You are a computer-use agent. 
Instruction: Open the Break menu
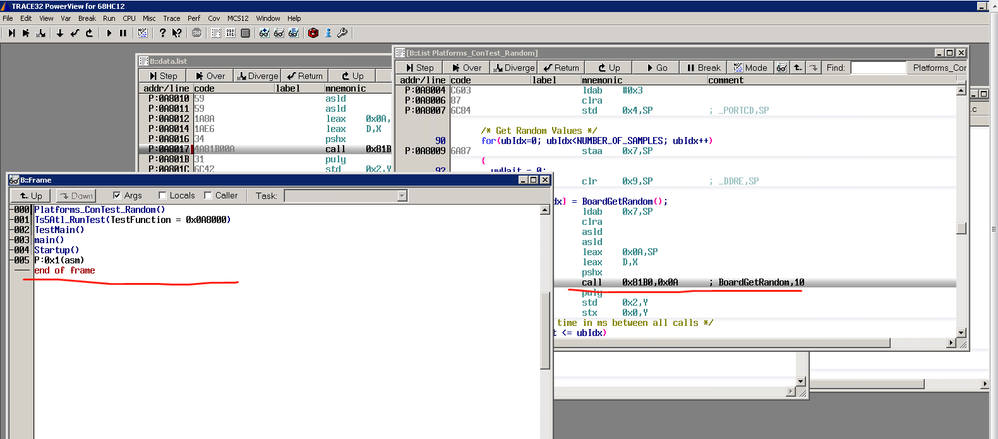coord(87,18)
